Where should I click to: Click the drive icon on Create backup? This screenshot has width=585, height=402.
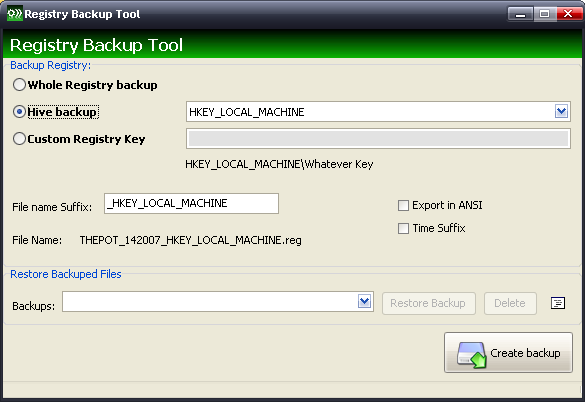point(472,355)
